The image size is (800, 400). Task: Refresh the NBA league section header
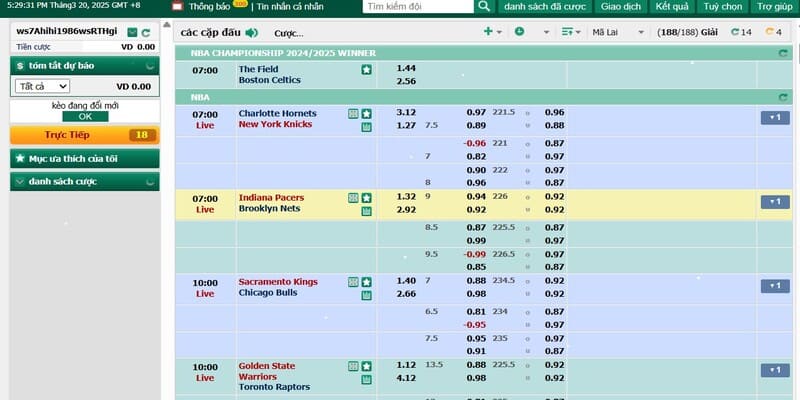coord(783,97)
